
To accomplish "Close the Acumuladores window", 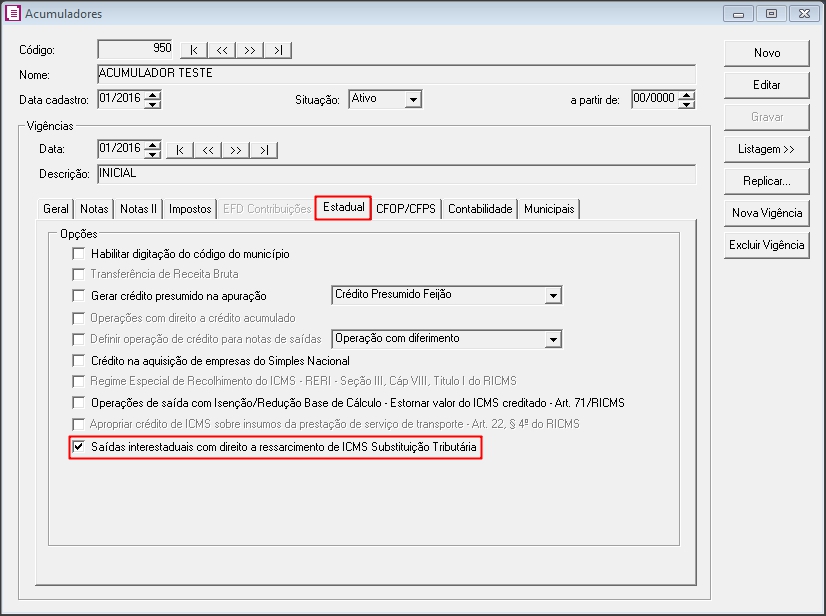I will tap(804, 13).
